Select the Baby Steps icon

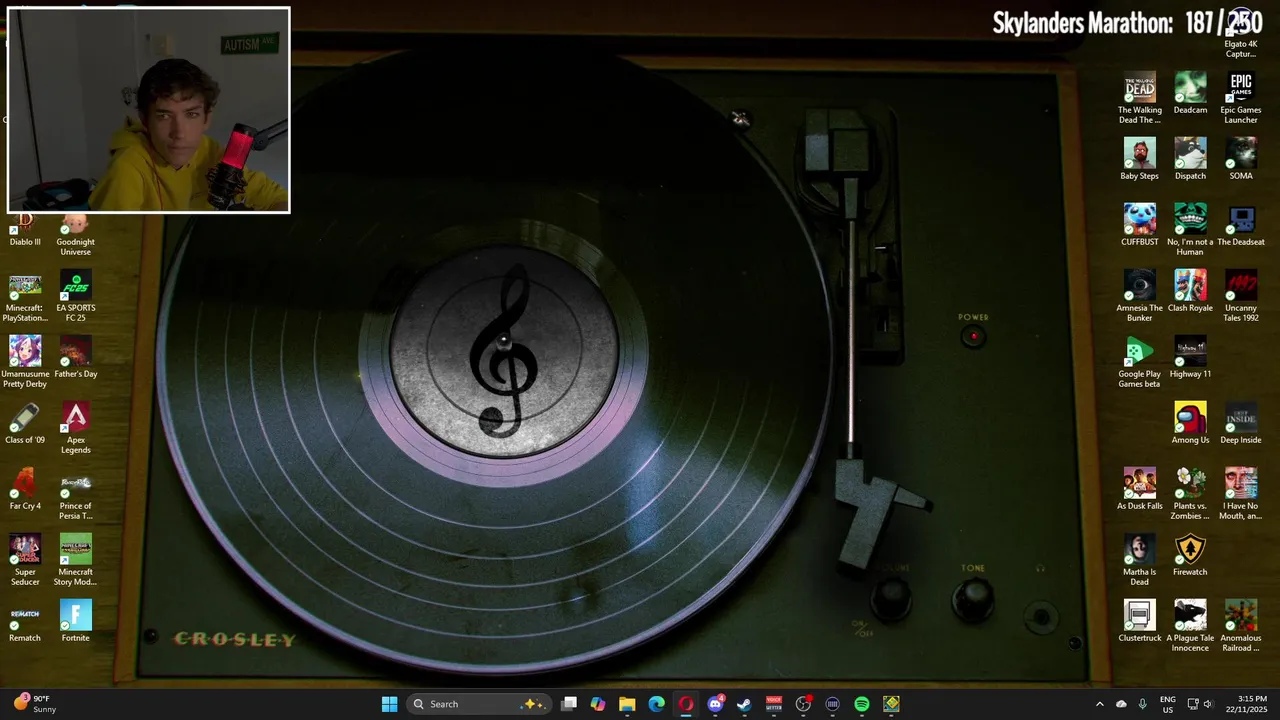1140,159
